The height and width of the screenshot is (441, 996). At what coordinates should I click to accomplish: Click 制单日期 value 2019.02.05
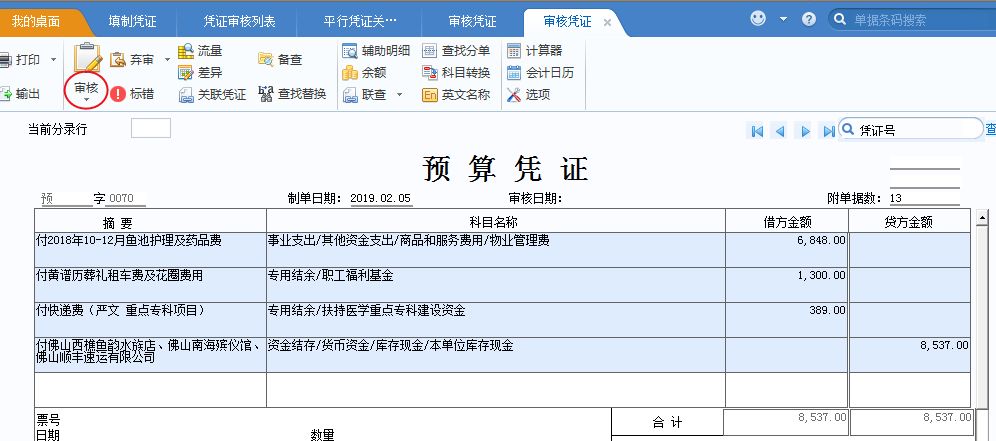(x=381, y=198)
